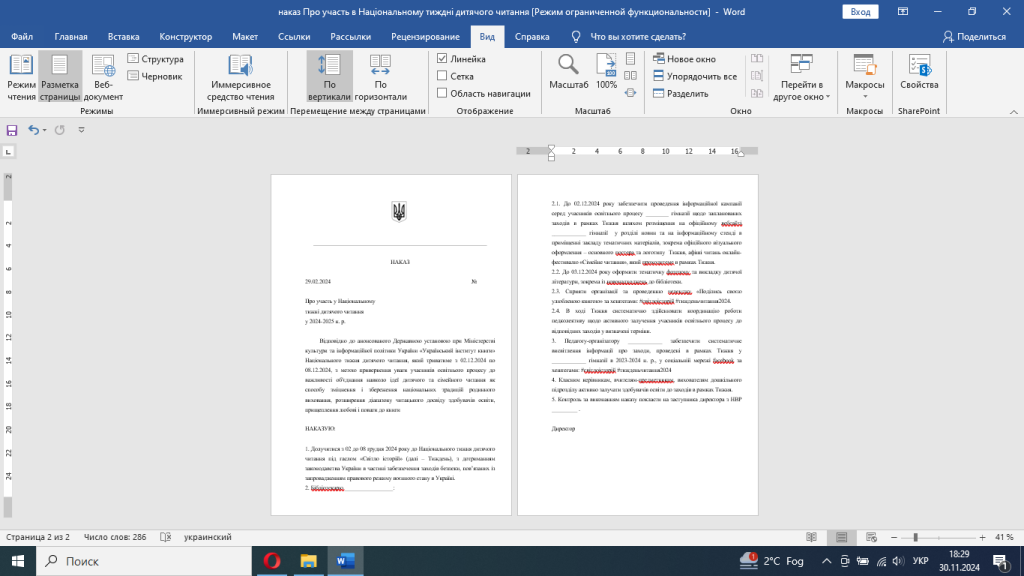Click the save icon in quick access toolbar
1024x576 pixels.
(12, 130)
